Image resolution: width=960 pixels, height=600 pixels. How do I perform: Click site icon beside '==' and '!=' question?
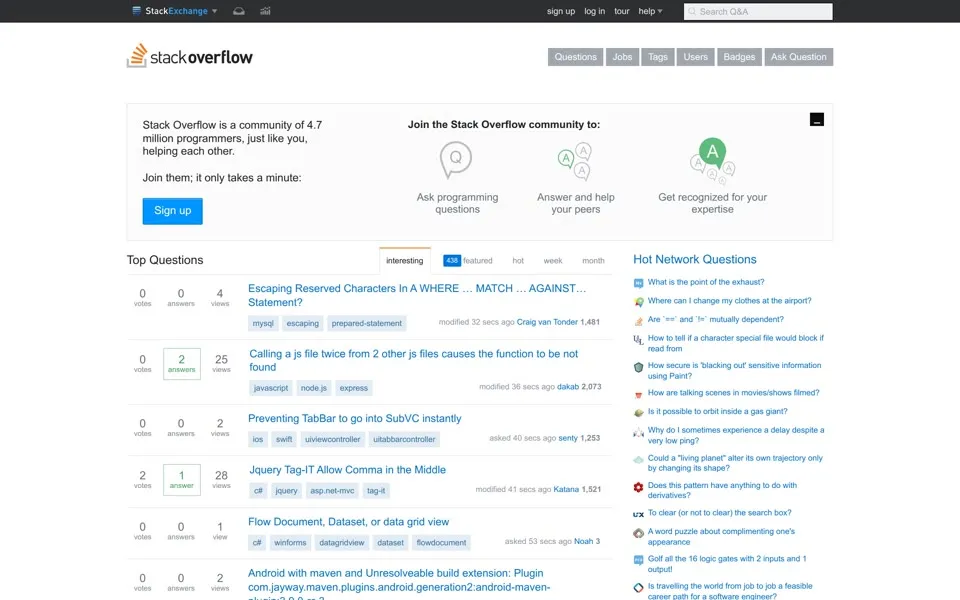639,321
